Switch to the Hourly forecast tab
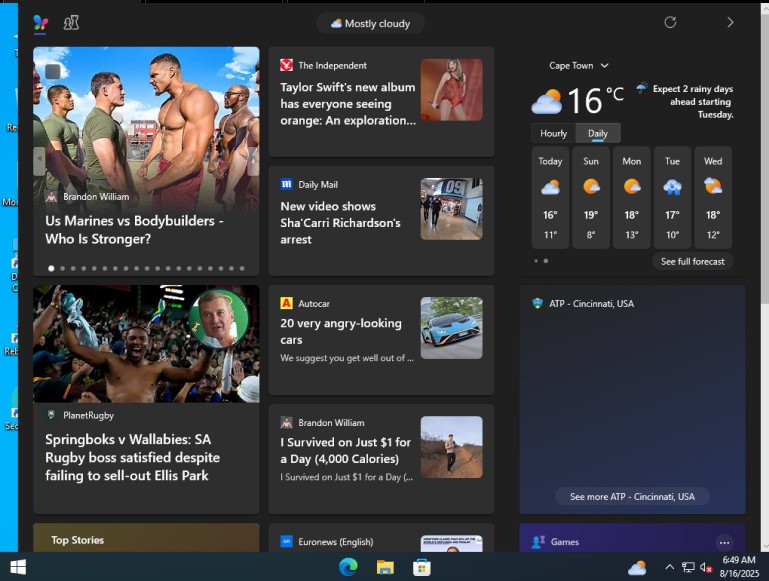The height and width of the screenshot is (581, 769). point(553,133)
